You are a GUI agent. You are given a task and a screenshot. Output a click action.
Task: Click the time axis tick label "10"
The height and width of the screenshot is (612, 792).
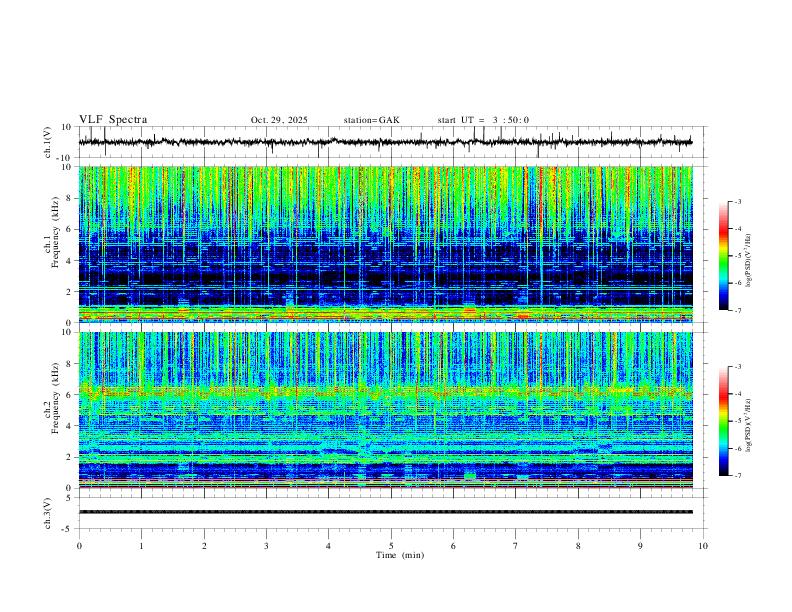click(703, 546)
